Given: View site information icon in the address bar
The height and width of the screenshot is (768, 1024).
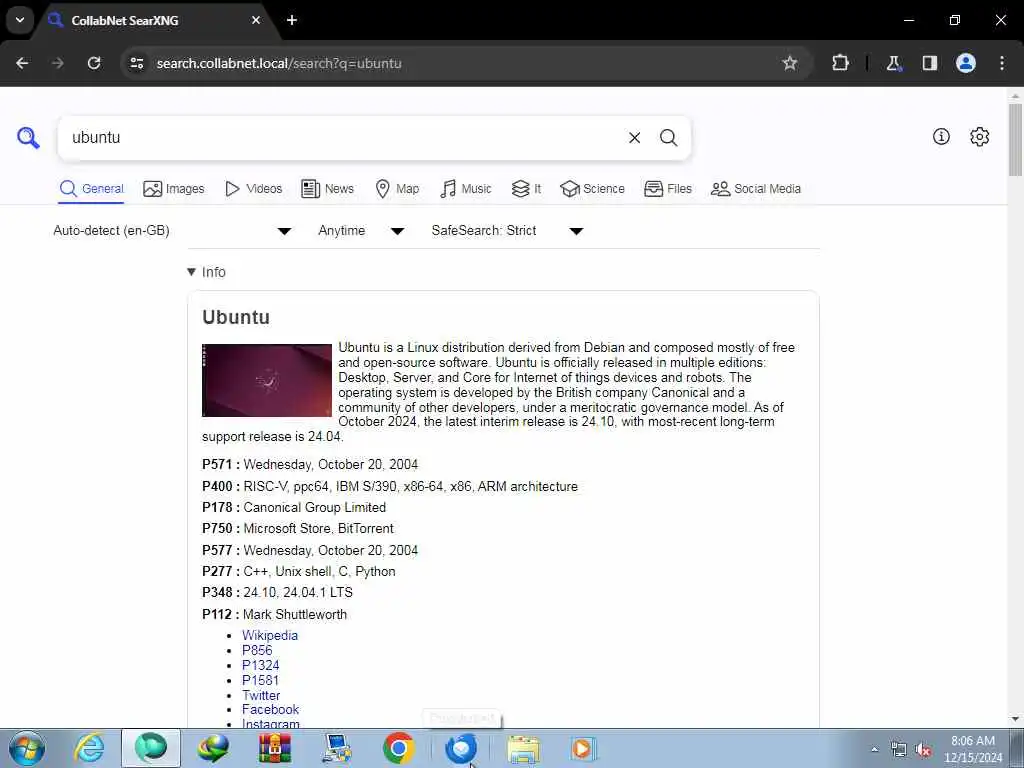Looking at the screenshot, I should click(136, 63).
